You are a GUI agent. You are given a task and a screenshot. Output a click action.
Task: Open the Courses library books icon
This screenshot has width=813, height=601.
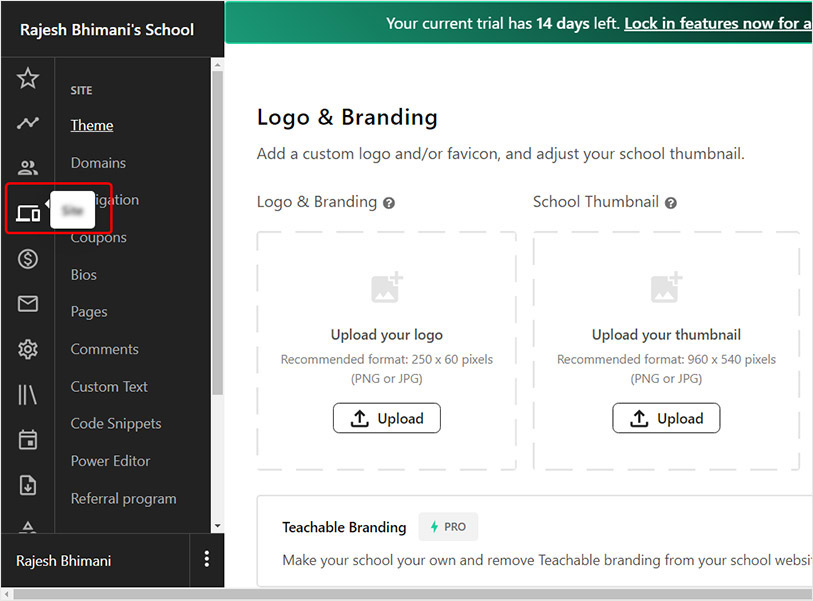click(27, 395)
